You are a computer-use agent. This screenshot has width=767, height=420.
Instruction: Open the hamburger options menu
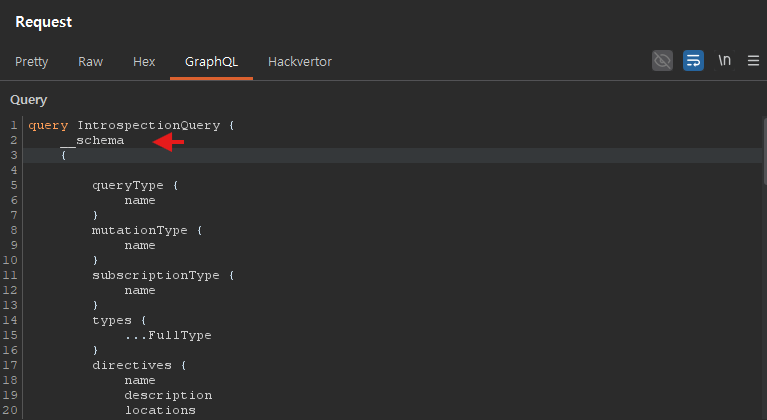point(753,61)
